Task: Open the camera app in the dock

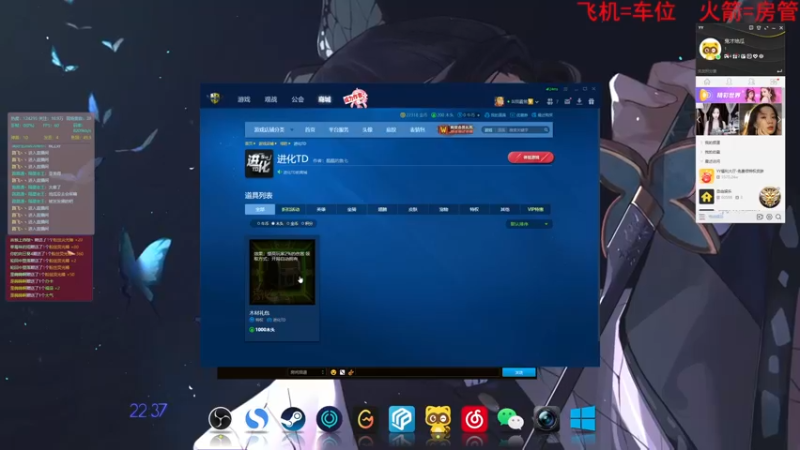Action: coord(546,419)
